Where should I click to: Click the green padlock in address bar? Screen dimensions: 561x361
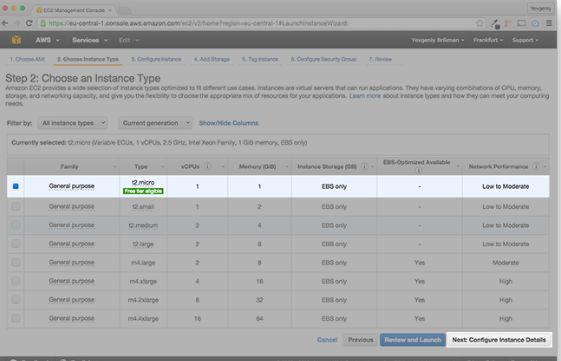[43, 23]
